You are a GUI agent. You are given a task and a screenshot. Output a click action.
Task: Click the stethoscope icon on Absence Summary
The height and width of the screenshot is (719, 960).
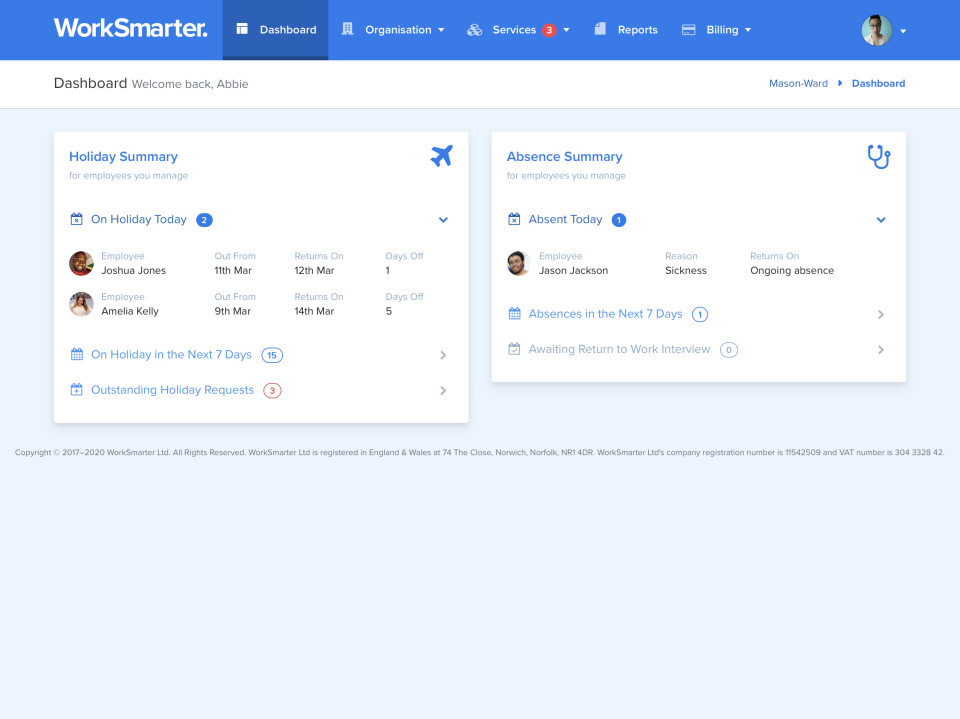click(x=879, y=156)
